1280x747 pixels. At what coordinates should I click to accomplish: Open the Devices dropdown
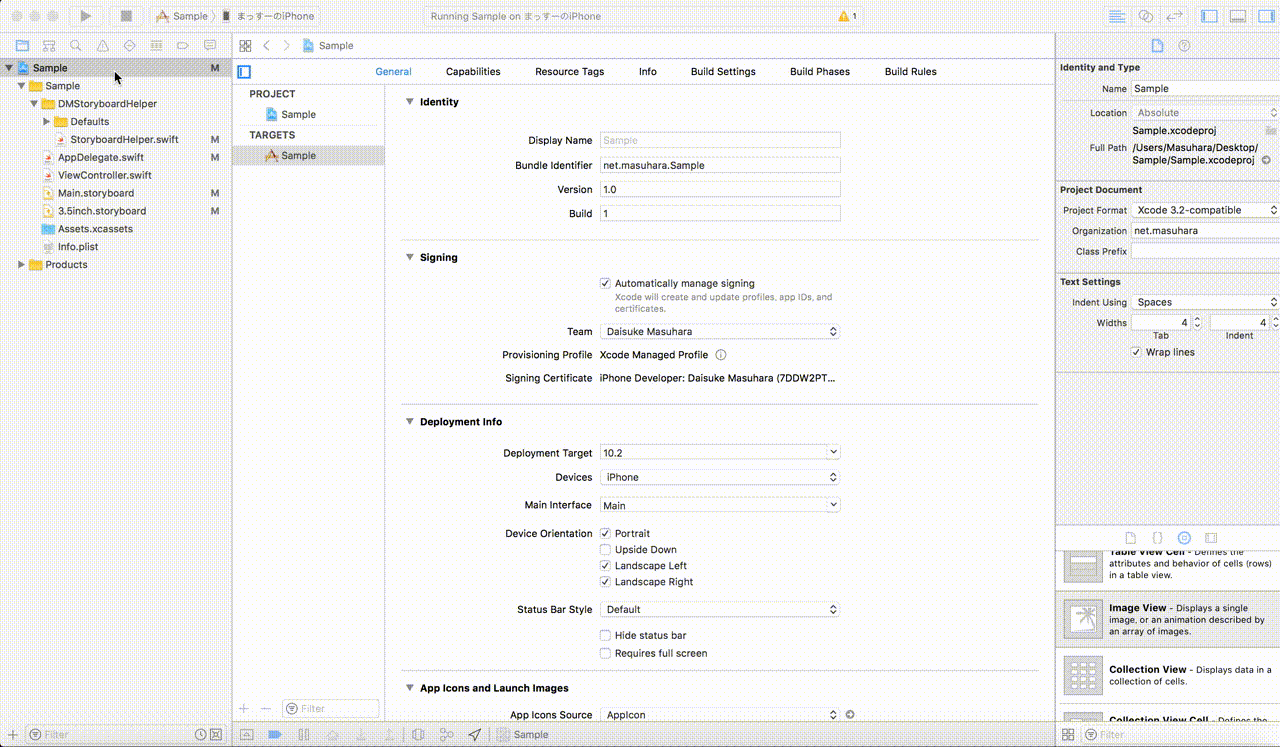[720, 478]
